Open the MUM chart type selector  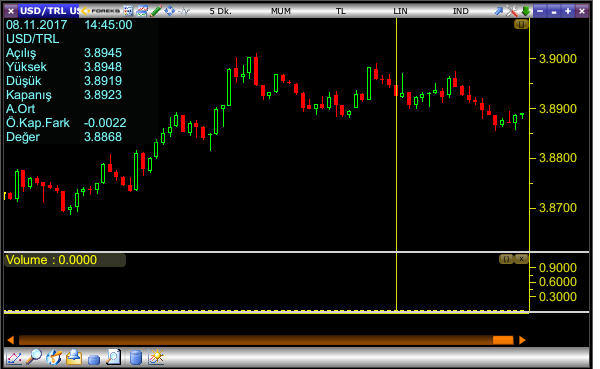tap(281, 11)
